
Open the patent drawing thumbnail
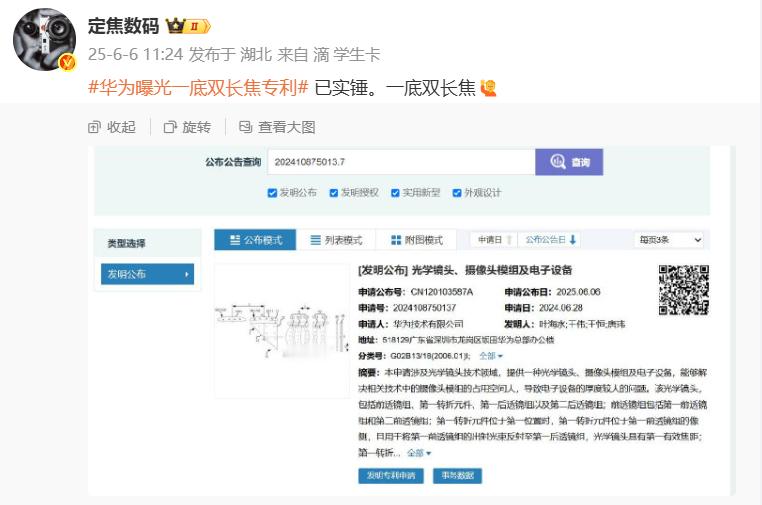(x=282, y=331)
